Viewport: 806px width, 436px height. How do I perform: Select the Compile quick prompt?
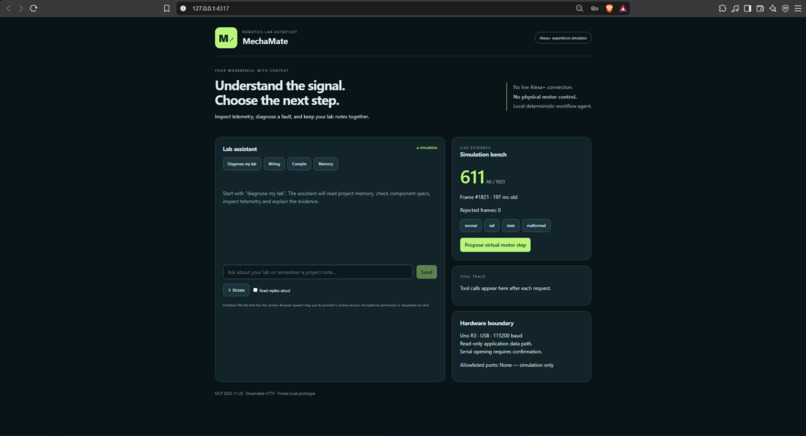[x=299, y=164]
